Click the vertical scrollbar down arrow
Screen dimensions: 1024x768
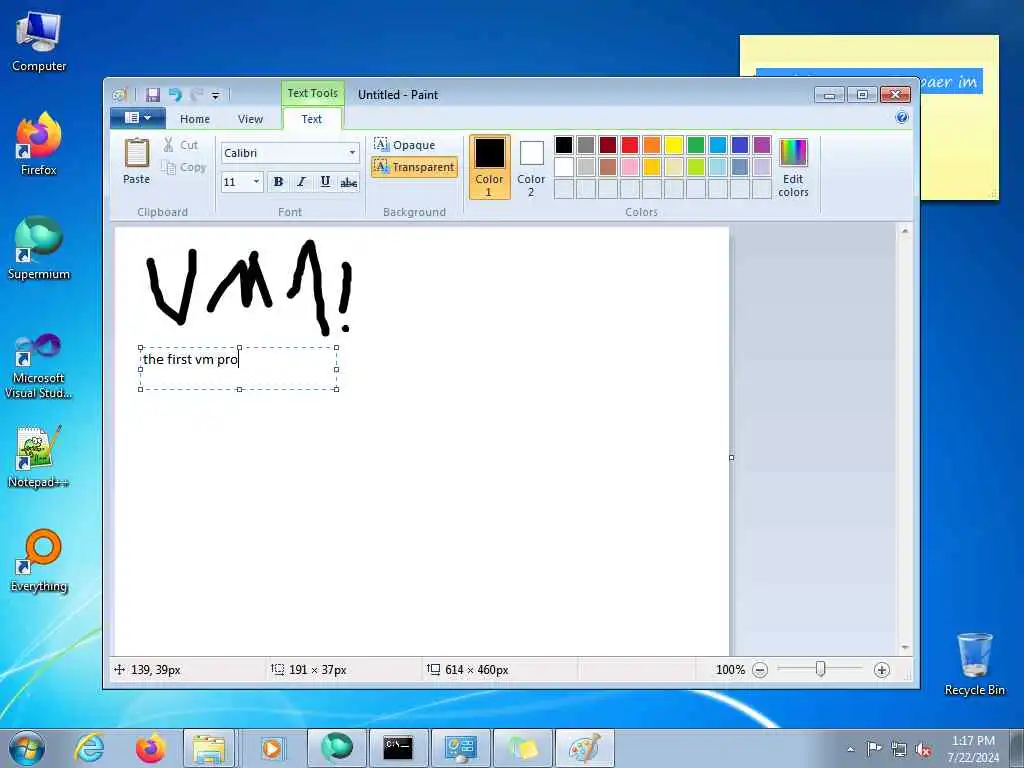point(904,647)
